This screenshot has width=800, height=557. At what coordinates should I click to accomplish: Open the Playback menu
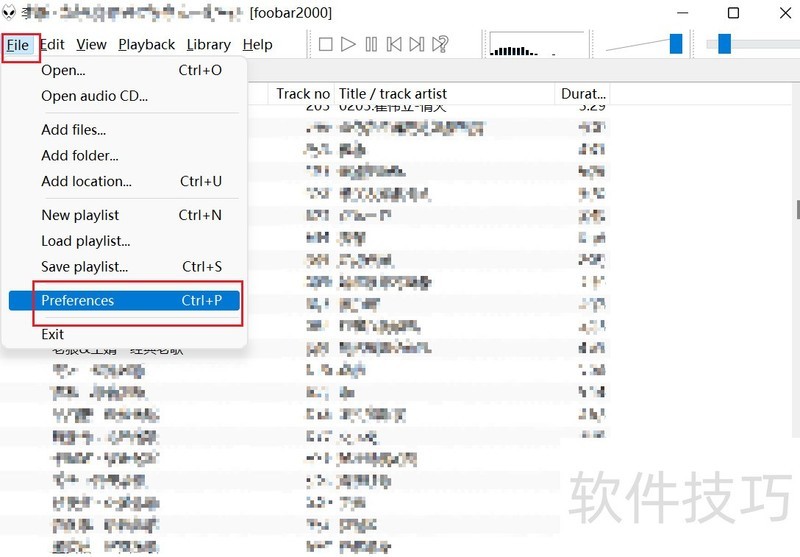pos(146,45)
